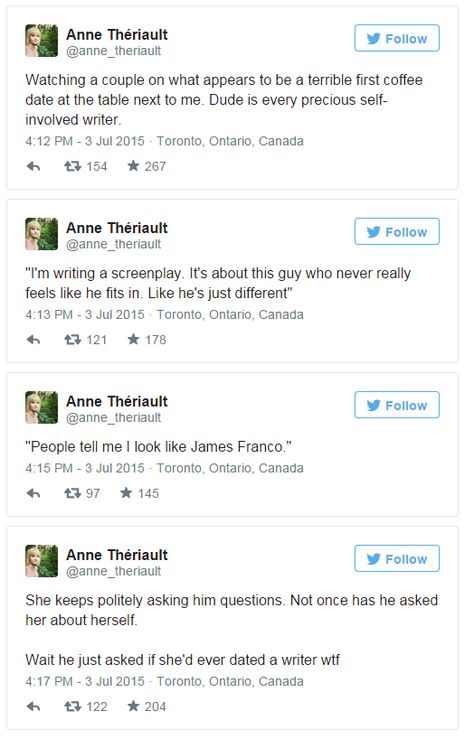Open the profile avatar on the screenplay tweet
This screenshot has height=739, width=474.
click(41, 234)
